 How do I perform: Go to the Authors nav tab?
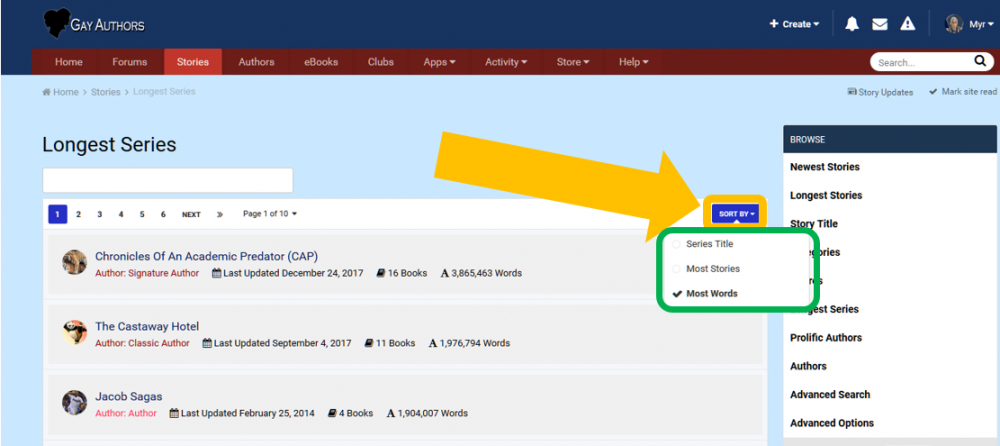coord(256,62)
